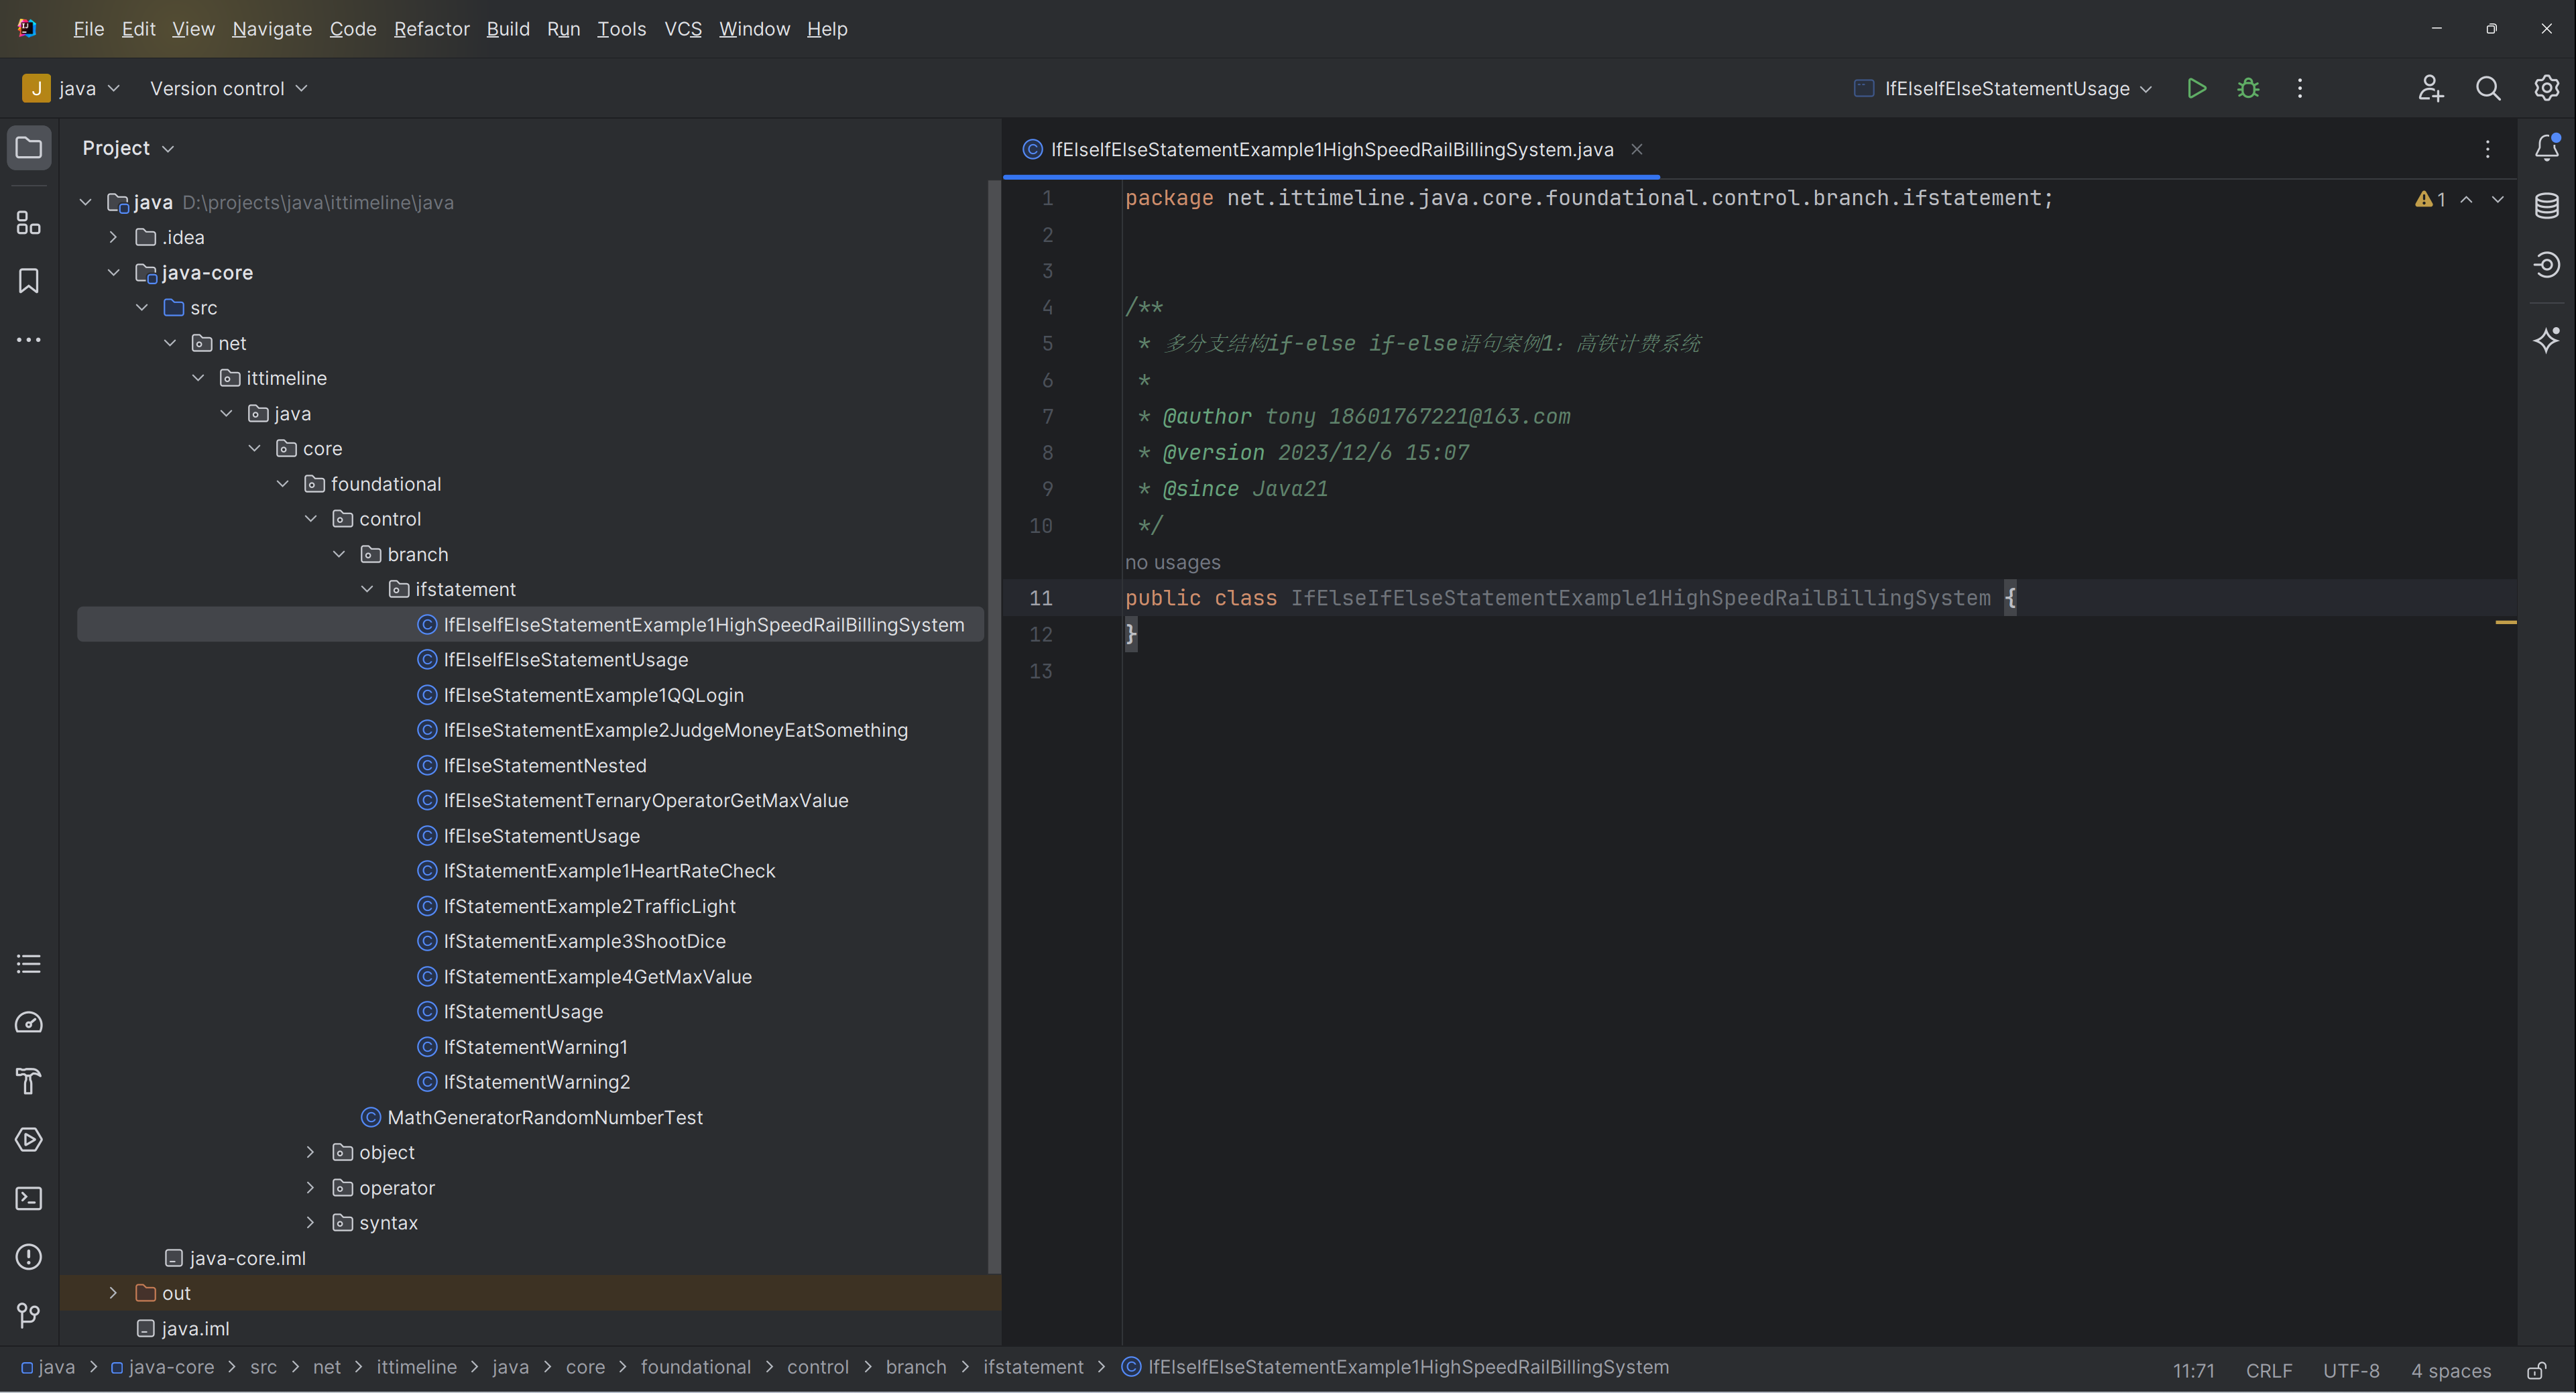The height and width of the screenshot is (1393, 2576).
Task: Show more tool windows ellipsis
Action: (29, 340)
